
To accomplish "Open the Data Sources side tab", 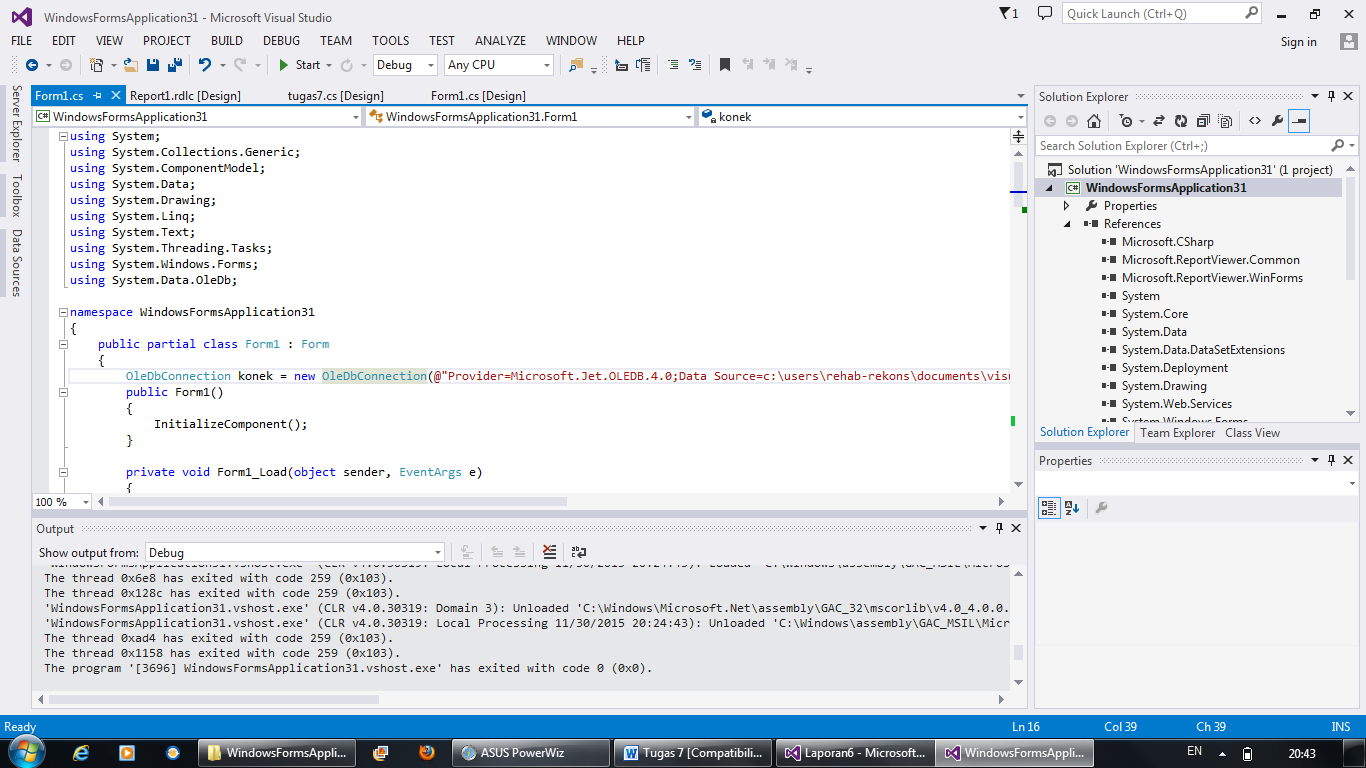I will click(x=16, y=263).
